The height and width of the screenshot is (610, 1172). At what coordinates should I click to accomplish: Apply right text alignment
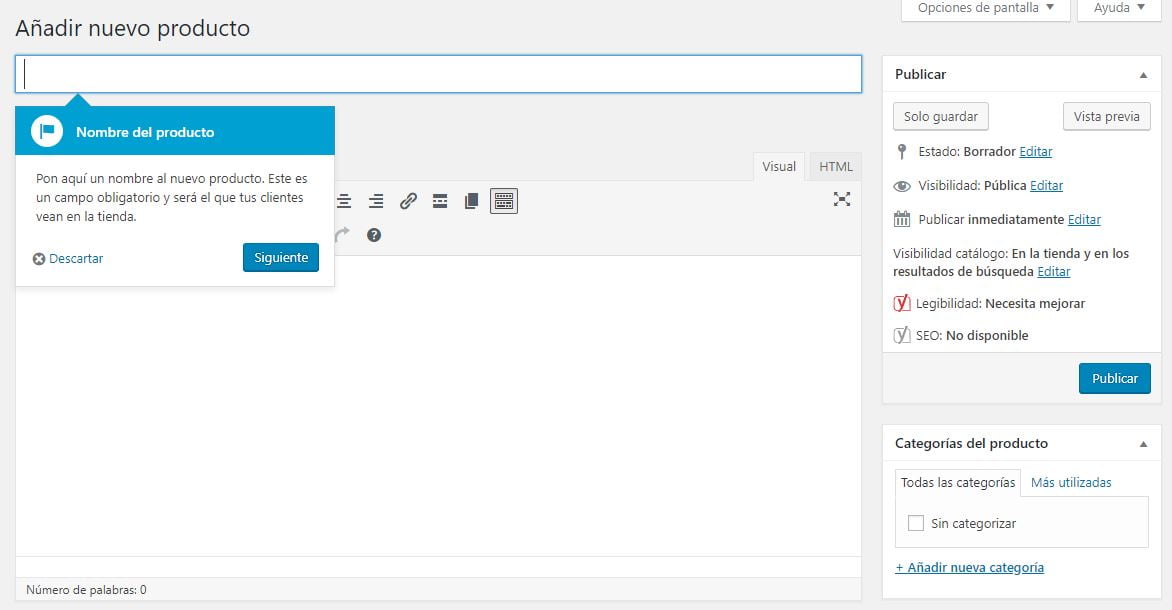375,200
